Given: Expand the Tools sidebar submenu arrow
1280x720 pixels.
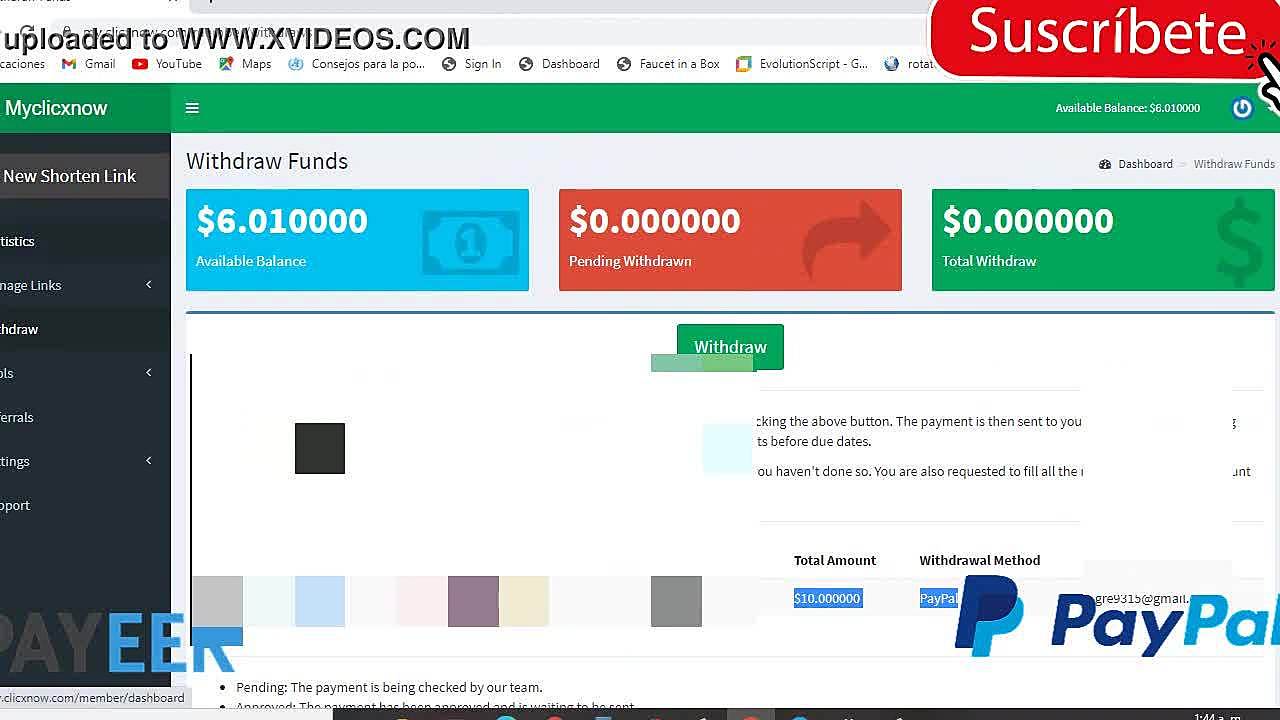Looking at the screenshot, I should tap(148, 373).
